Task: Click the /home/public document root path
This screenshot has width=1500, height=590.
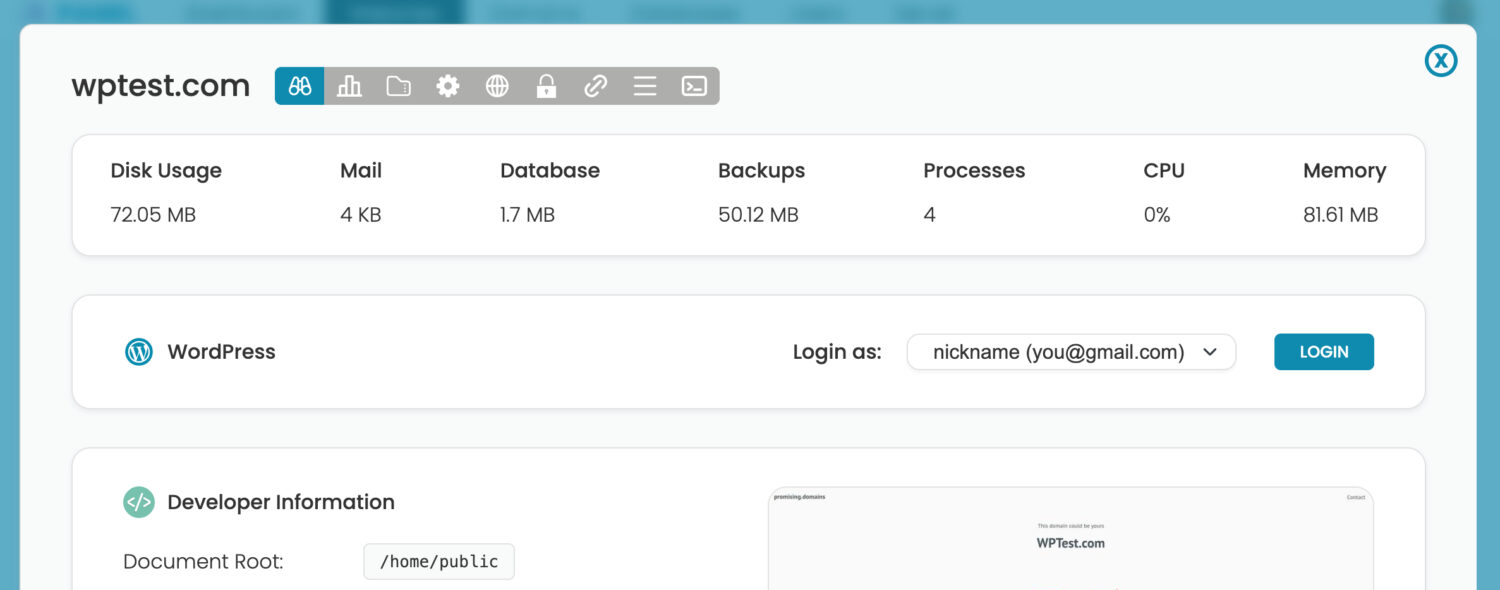Action: click(439, 562)
